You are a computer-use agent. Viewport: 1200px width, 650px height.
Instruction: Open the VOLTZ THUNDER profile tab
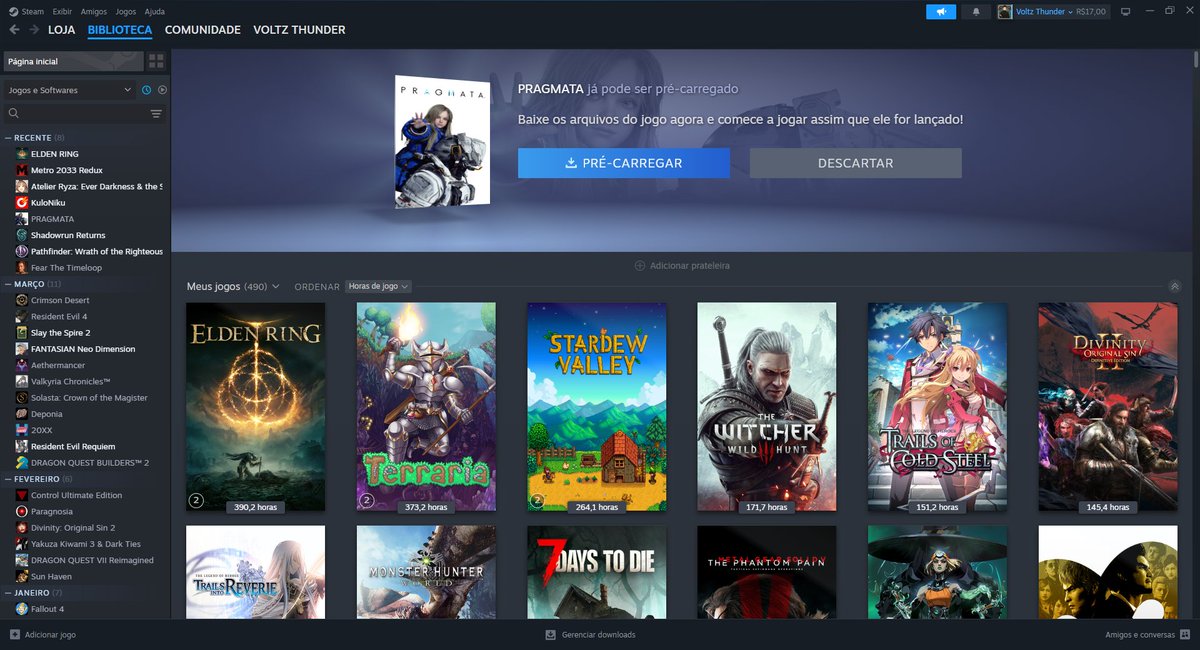pos(299,30)
